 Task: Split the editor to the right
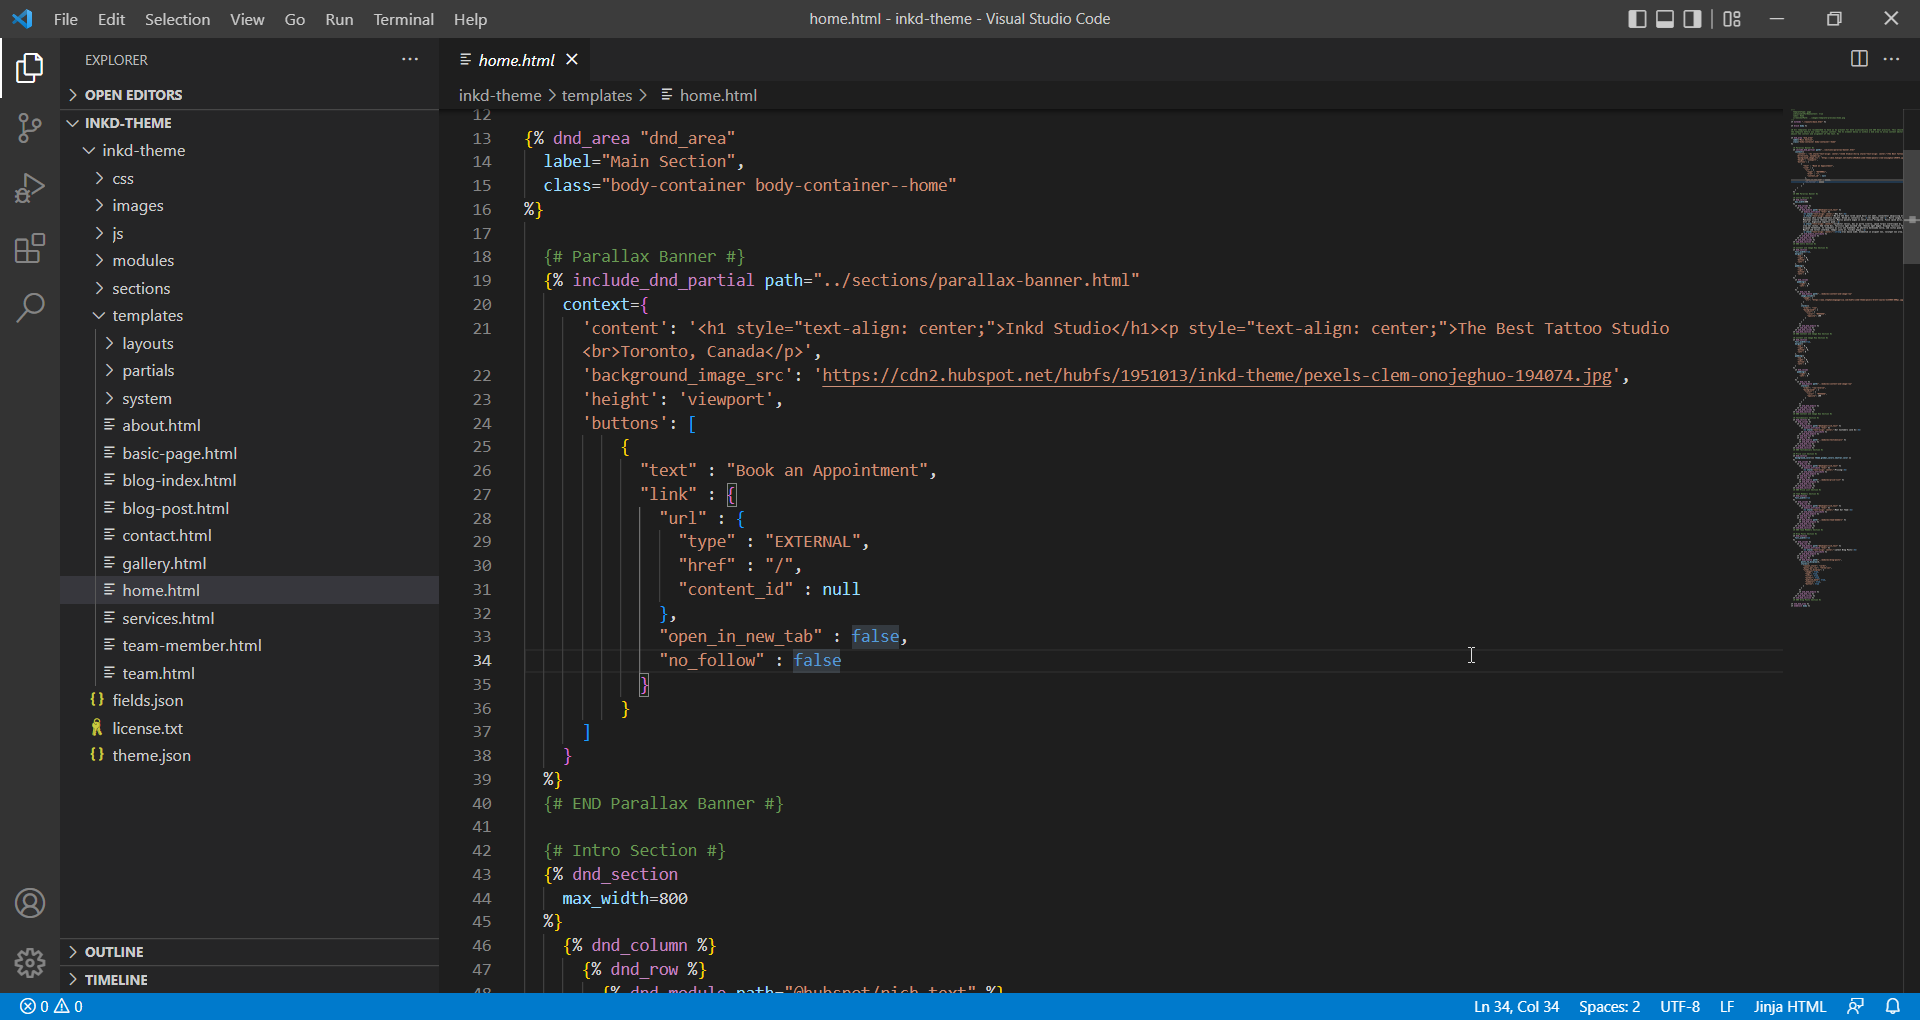coord(1859,59)
